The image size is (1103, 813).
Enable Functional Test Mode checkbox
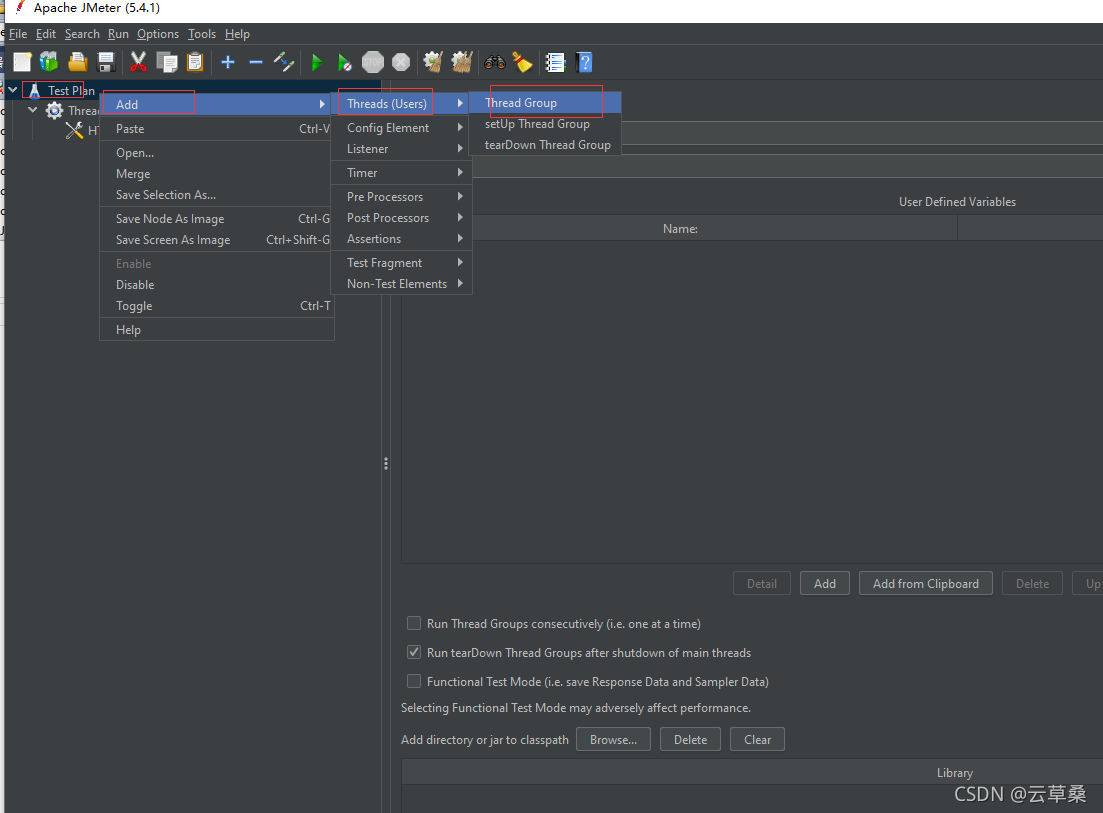pos(414,681)
